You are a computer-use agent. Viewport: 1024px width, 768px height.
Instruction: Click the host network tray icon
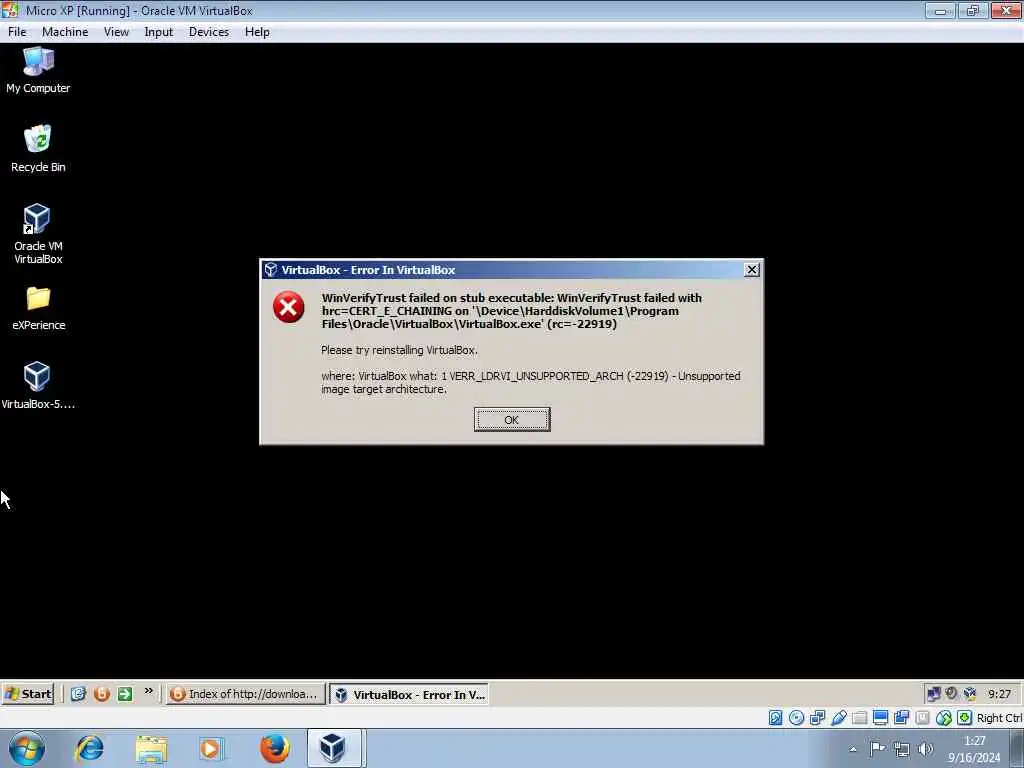coord(902,749)
